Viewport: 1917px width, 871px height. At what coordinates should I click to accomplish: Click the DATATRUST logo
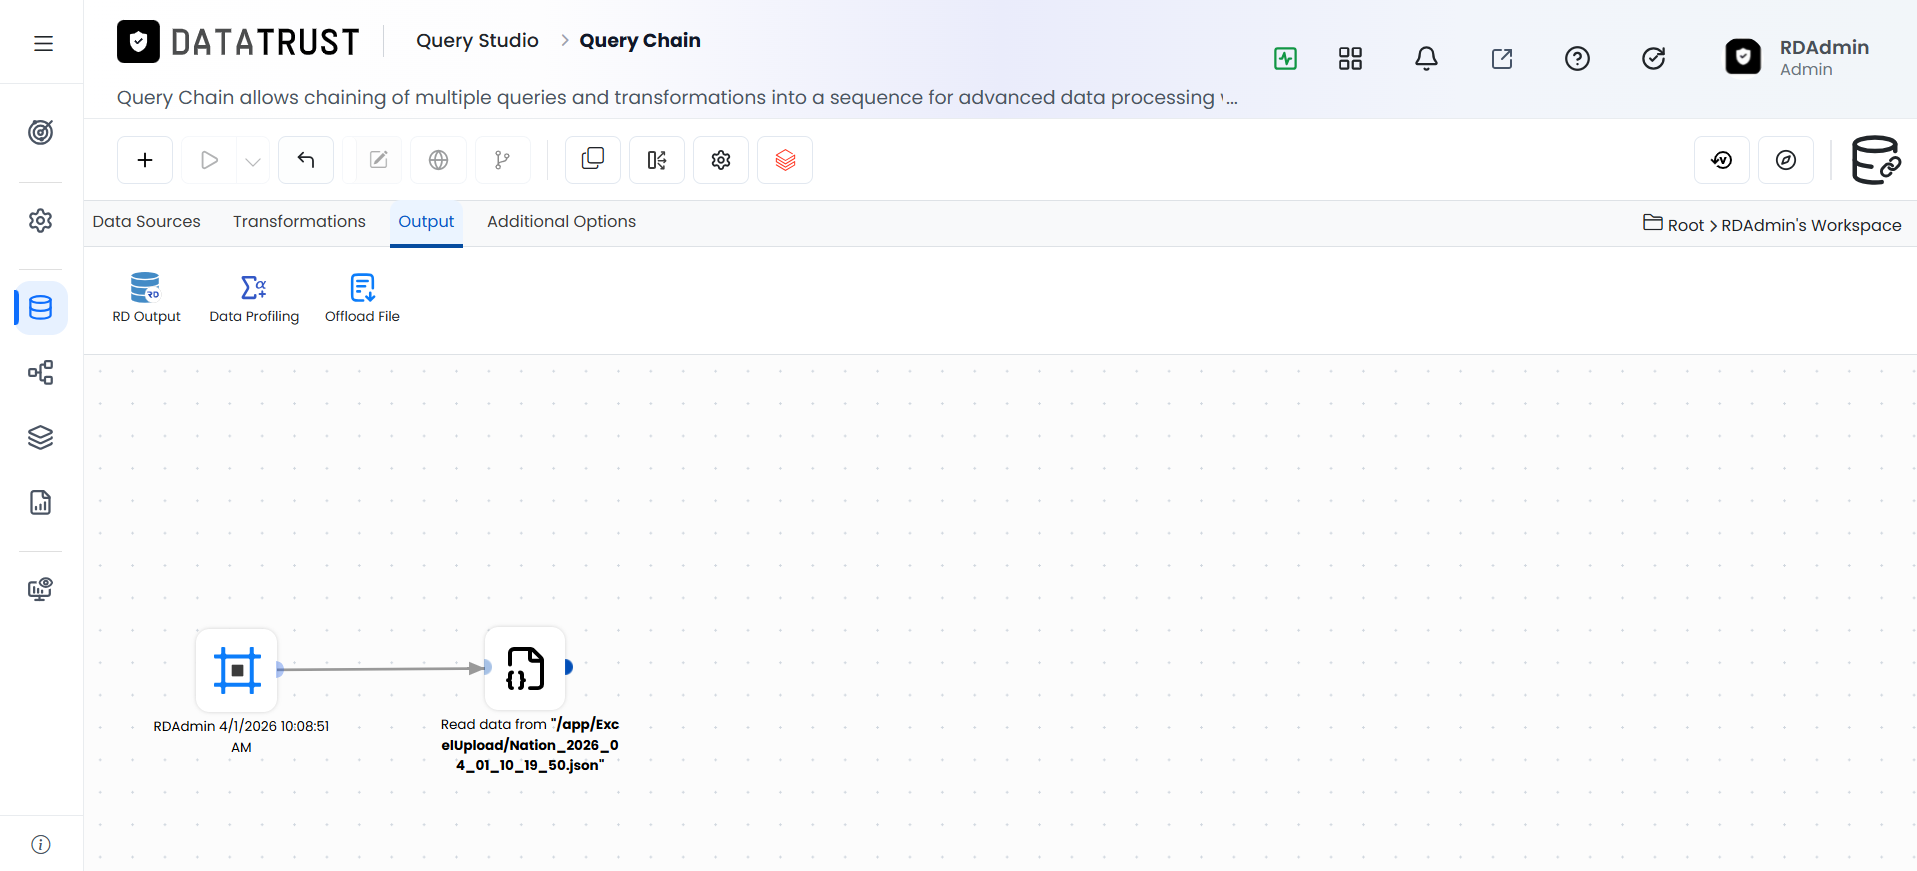pos(238,42)
